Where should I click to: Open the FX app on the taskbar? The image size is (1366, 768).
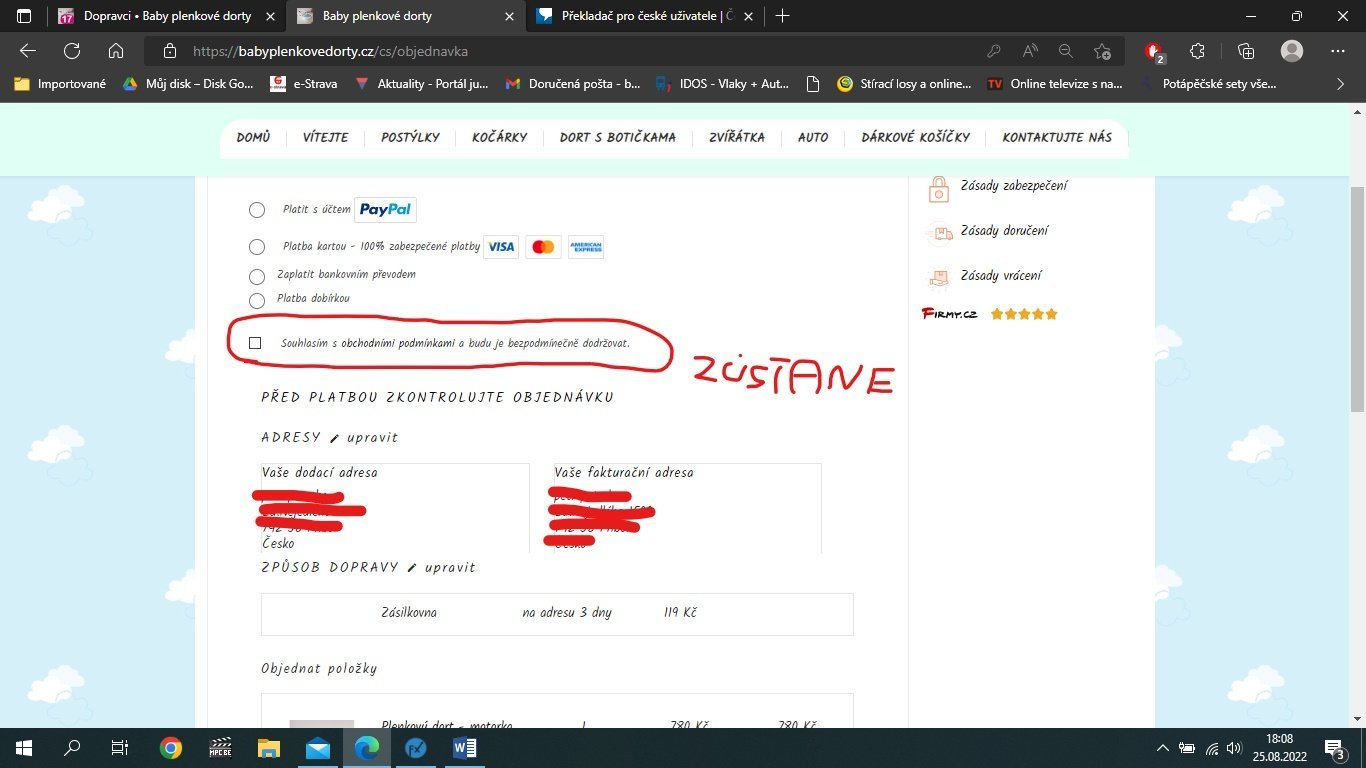tap(416, 748)
